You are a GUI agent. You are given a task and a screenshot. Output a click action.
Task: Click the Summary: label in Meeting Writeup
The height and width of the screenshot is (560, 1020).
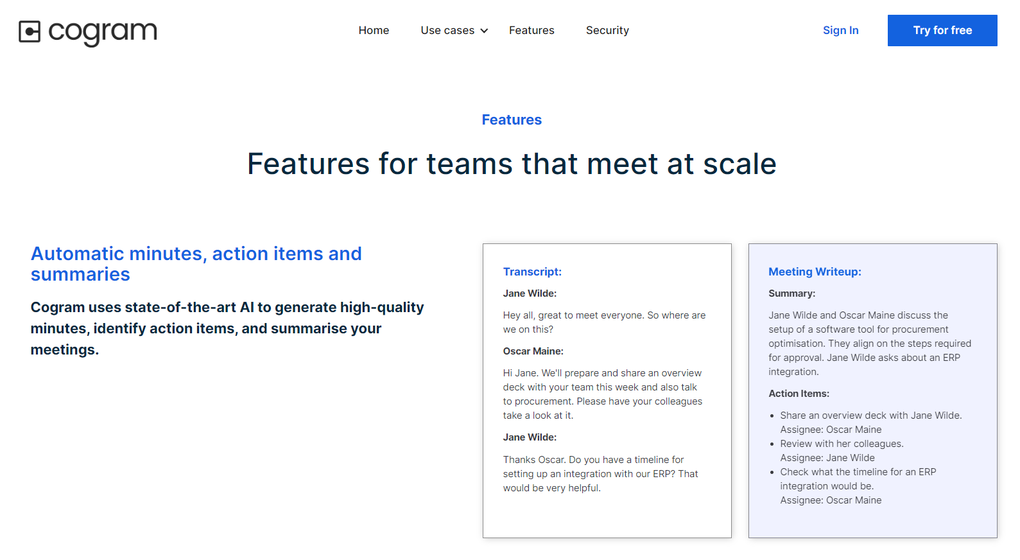tap(791, 294)
